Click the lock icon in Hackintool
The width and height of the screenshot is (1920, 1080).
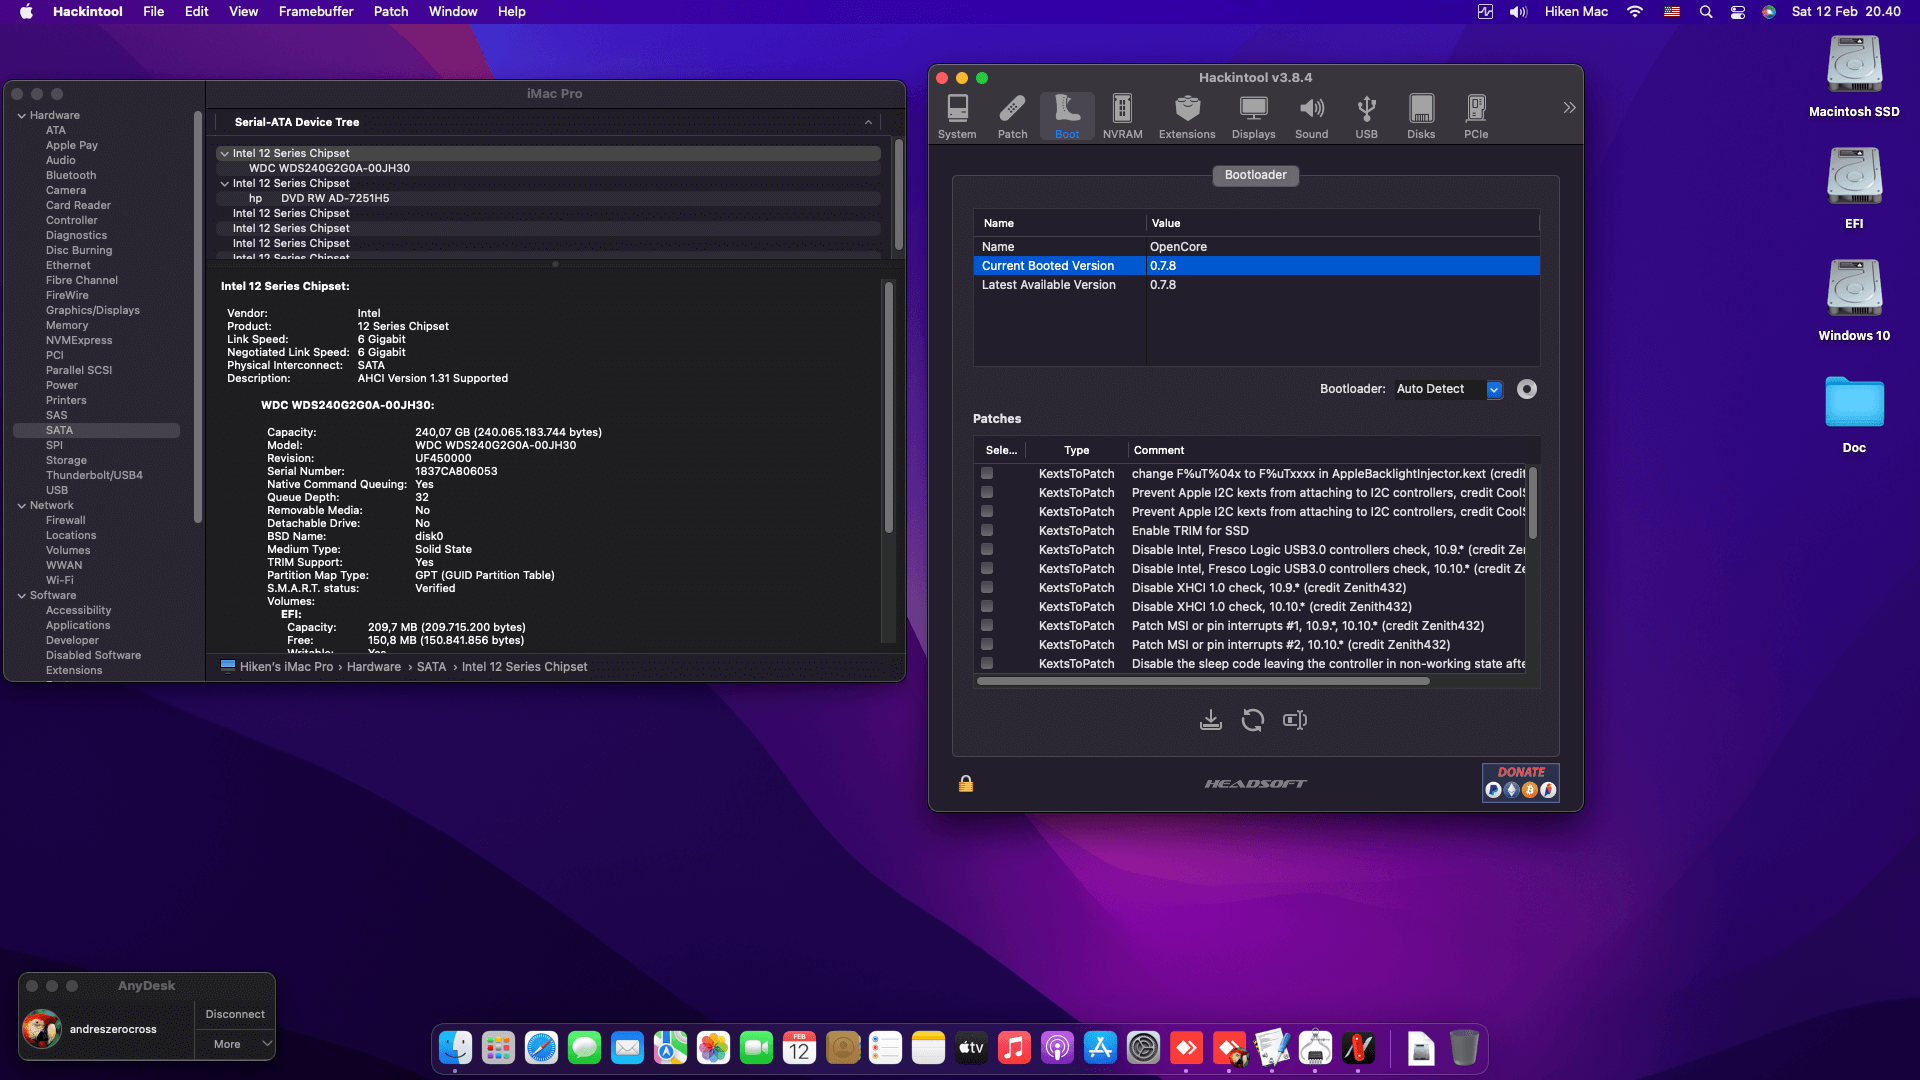pos(966,784)
